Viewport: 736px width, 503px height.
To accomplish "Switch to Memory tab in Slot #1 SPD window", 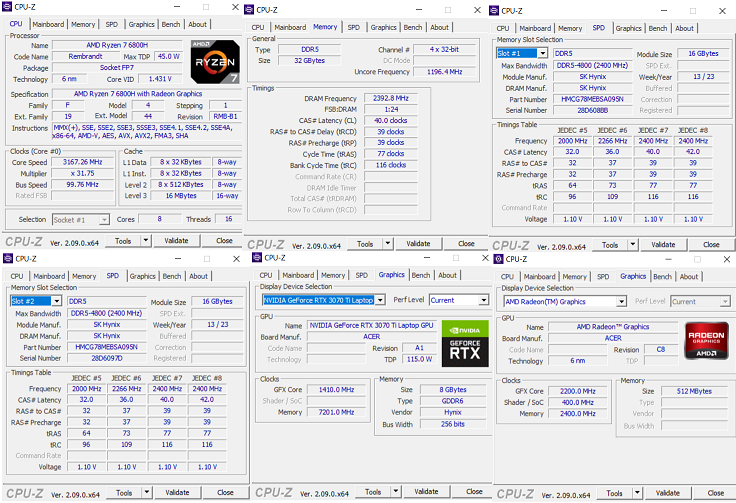I will tap(570, 28).
